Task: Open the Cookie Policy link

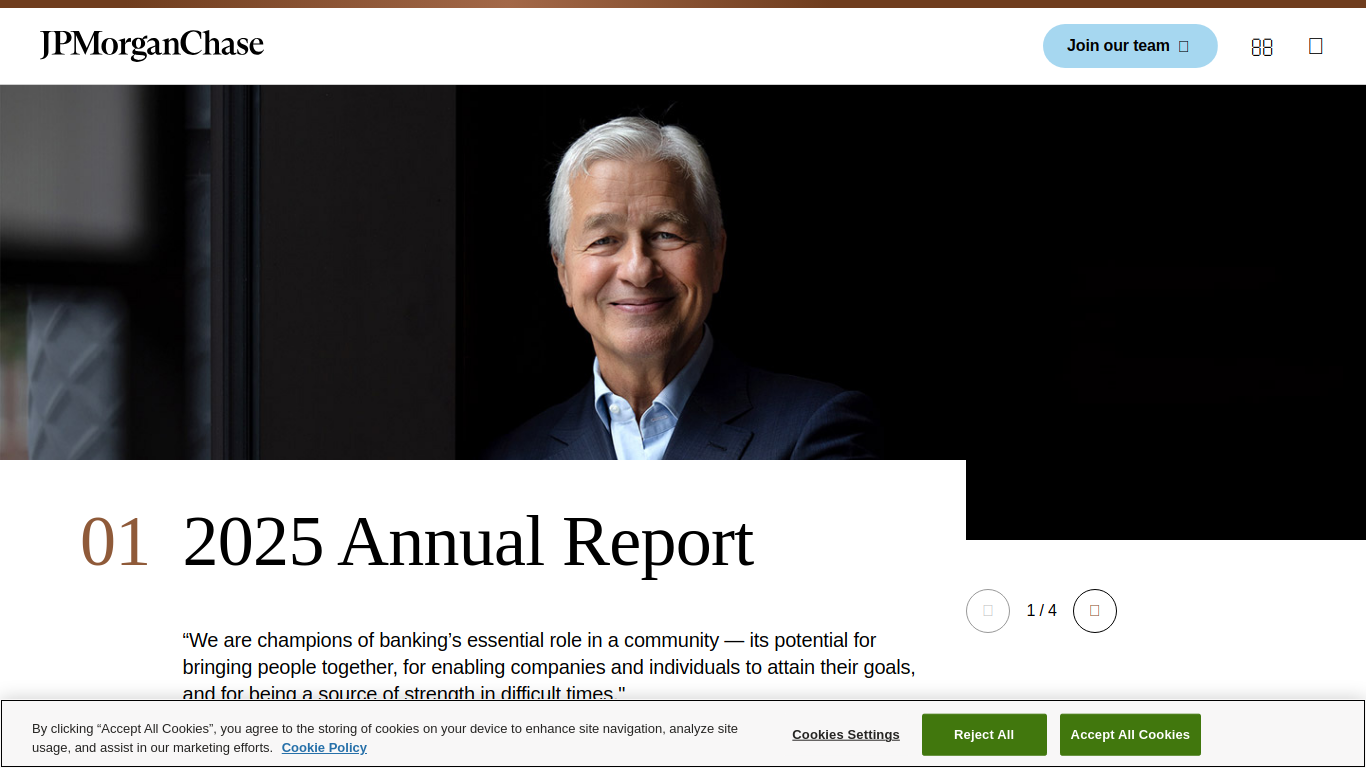Action: 324,748
